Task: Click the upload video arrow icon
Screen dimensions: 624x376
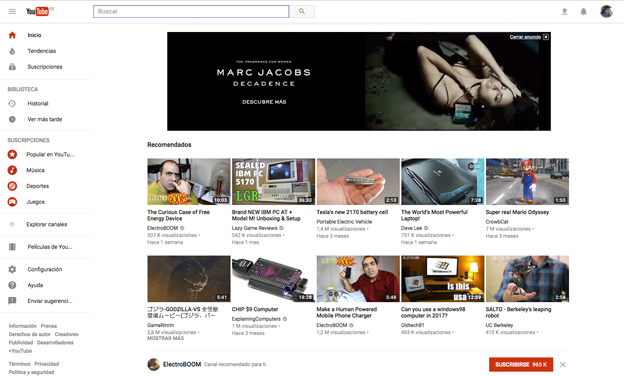Action: pyautogui.click(x=564, y=12)
